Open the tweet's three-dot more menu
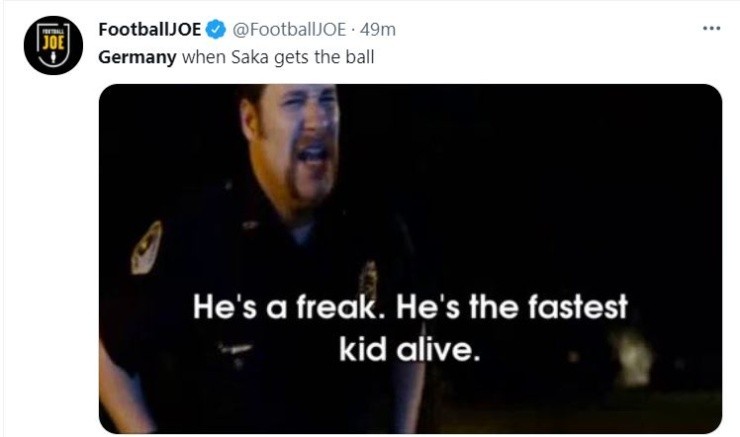Image resolution: width=740 pixels, height=437 pixels. [x=711, y=28]
